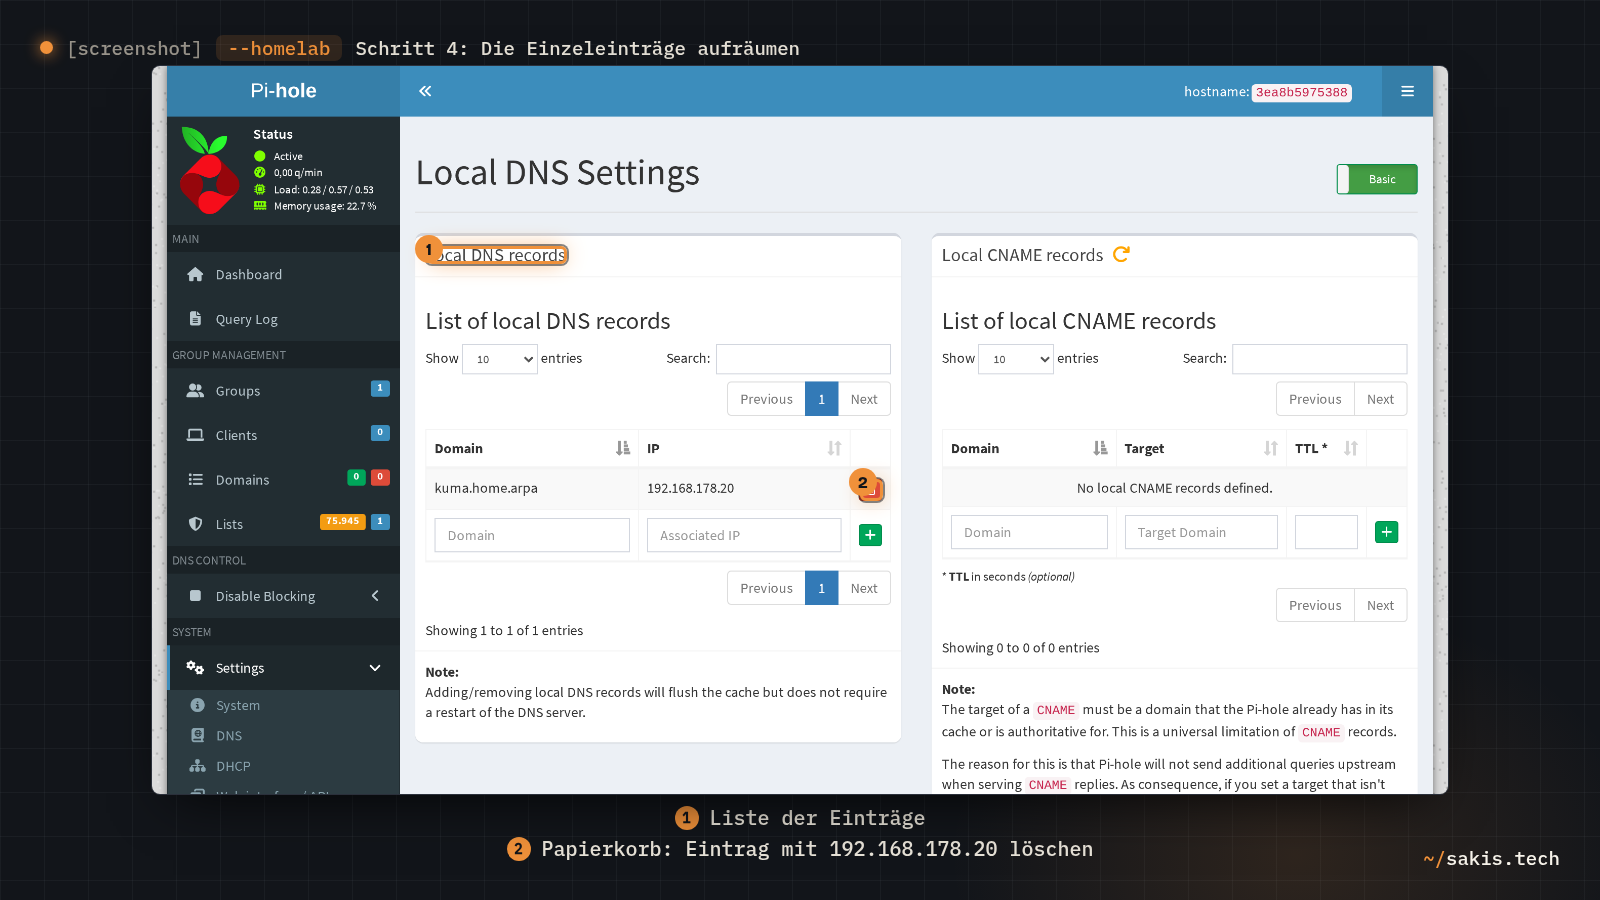
Task: Open CNAME records entries-per-page dropdown
Action: pyautogui.click(x=1016, y=359)
